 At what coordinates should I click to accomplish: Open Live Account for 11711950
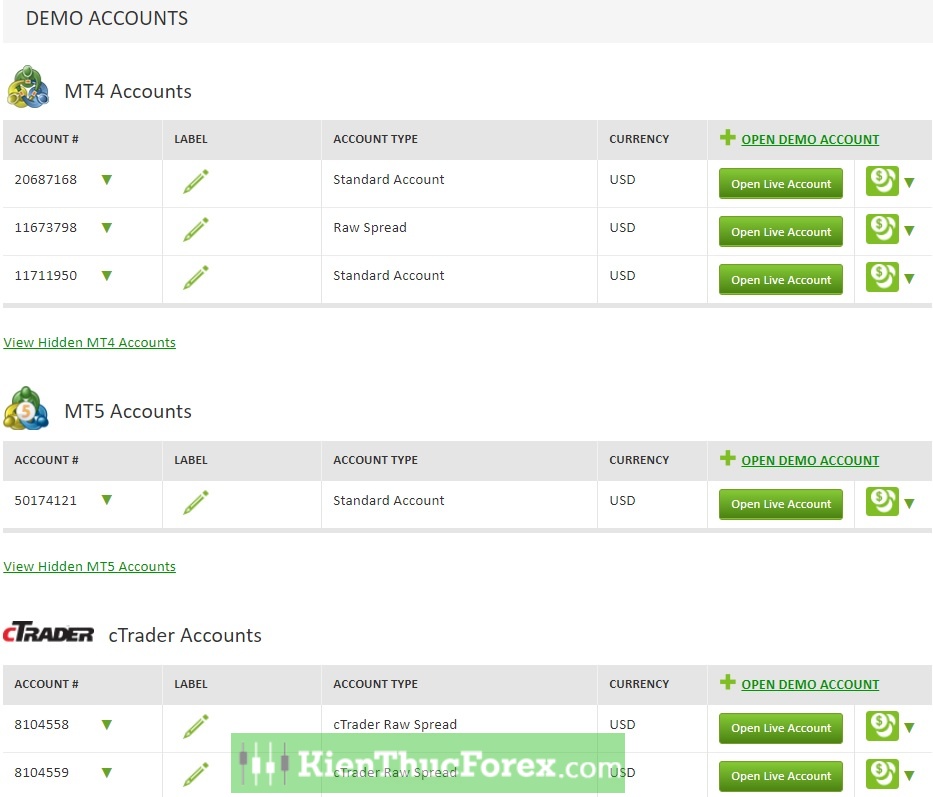[781, 280]
